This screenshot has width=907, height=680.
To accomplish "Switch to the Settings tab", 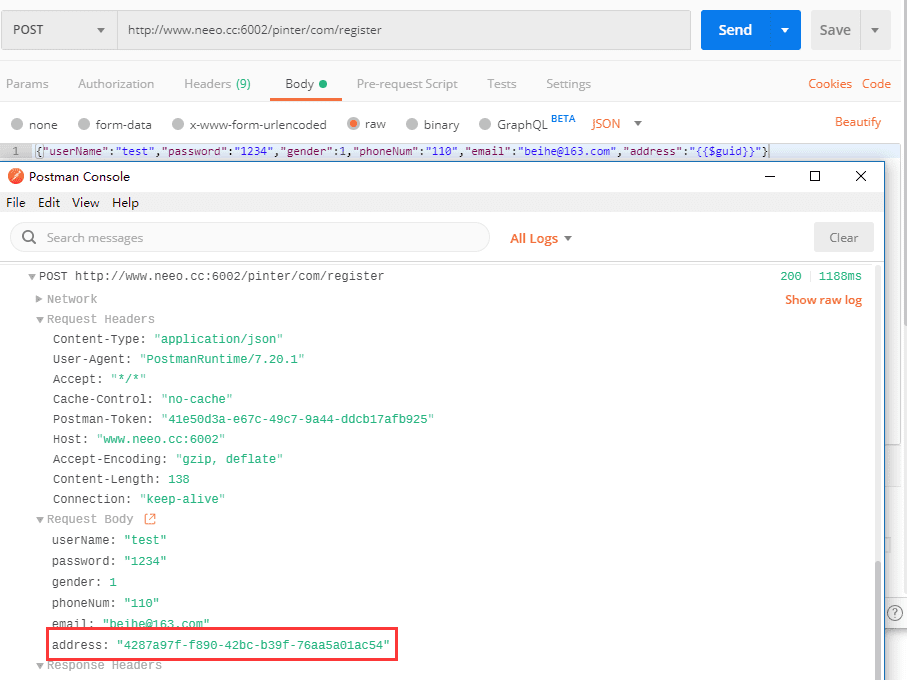I will click(569, 84).
